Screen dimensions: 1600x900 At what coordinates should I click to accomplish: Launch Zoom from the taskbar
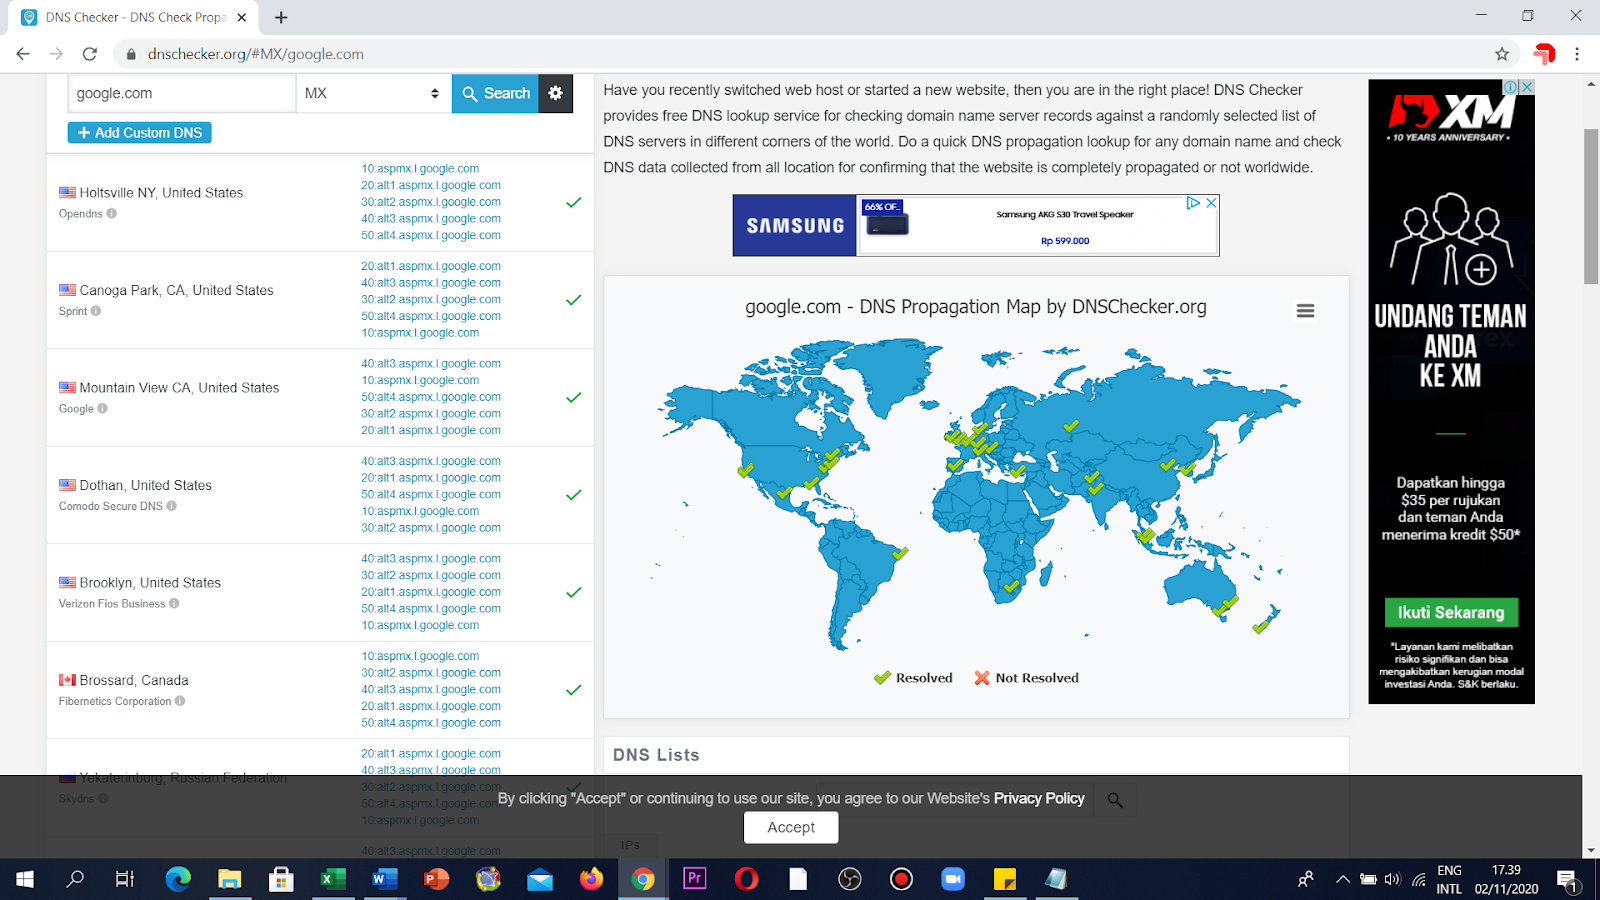coord(953,879)
